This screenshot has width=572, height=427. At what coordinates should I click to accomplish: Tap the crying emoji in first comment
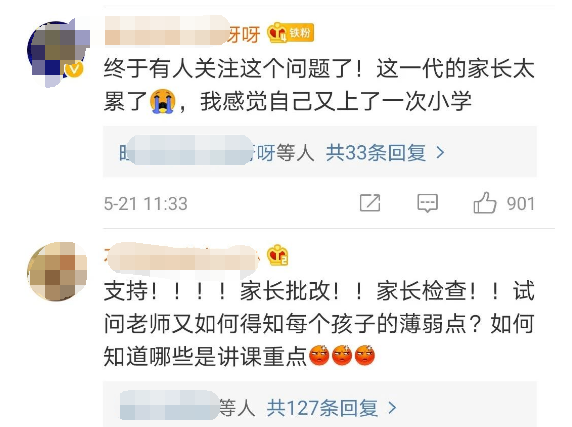point(163,101)
